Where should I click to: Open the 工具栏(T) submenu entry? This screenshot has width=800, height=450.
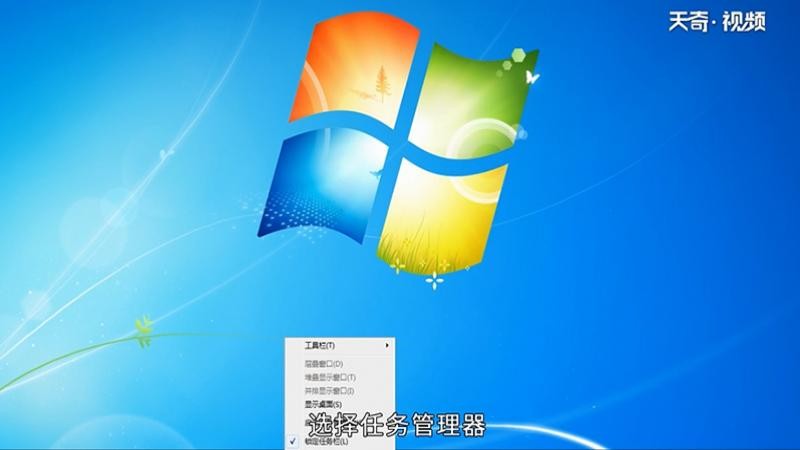[340, 345]
